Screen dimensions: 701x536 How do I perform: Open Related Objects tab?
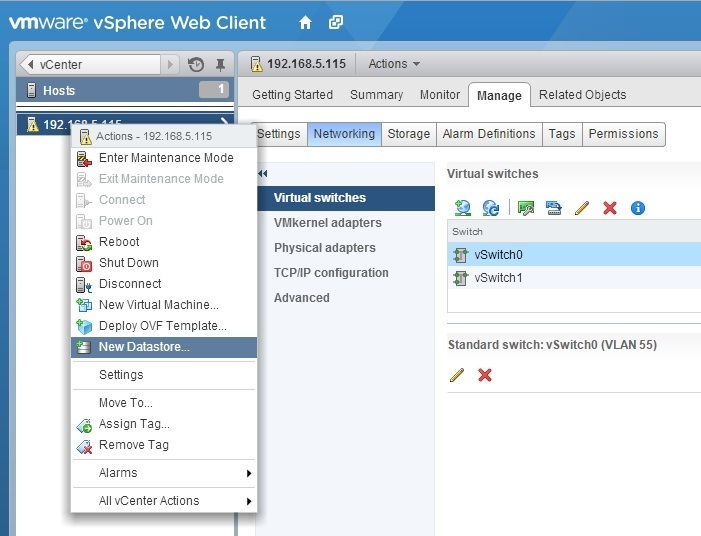[x=583, y=95]
